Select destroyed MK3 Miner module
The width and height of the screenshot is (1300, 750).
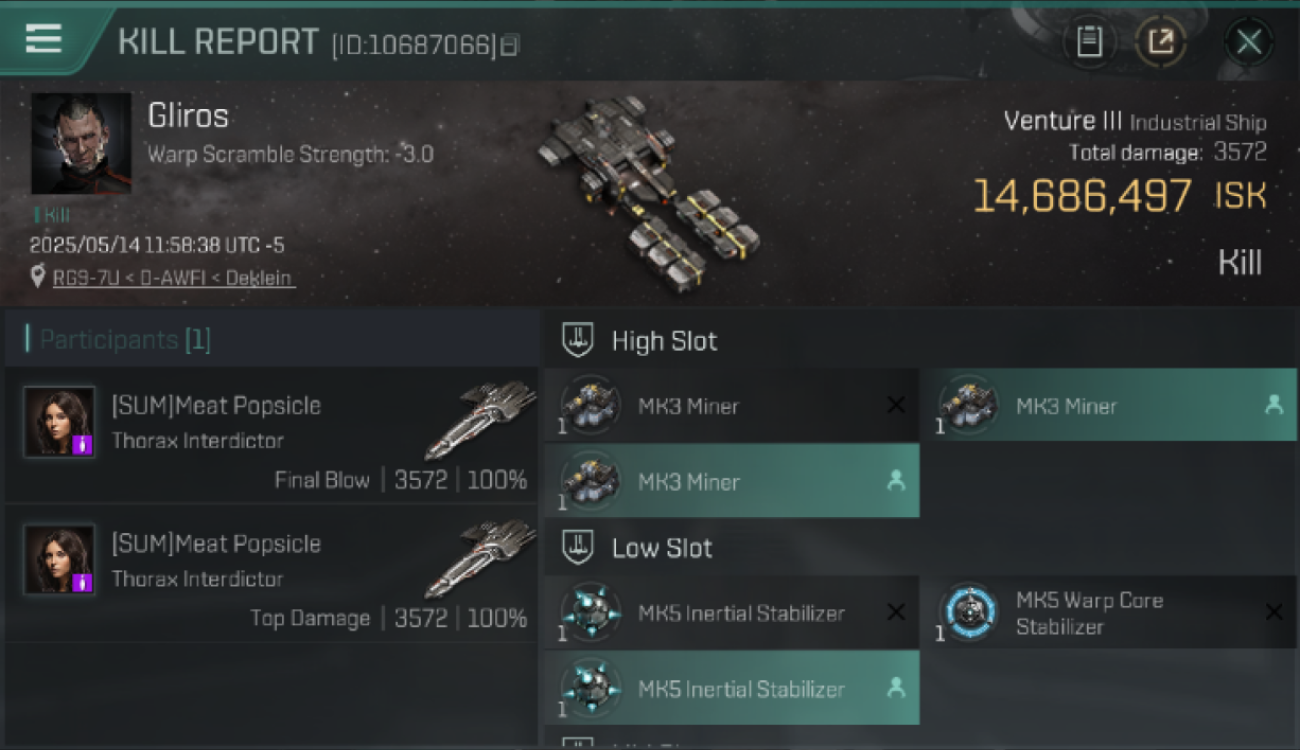point(731,406)
